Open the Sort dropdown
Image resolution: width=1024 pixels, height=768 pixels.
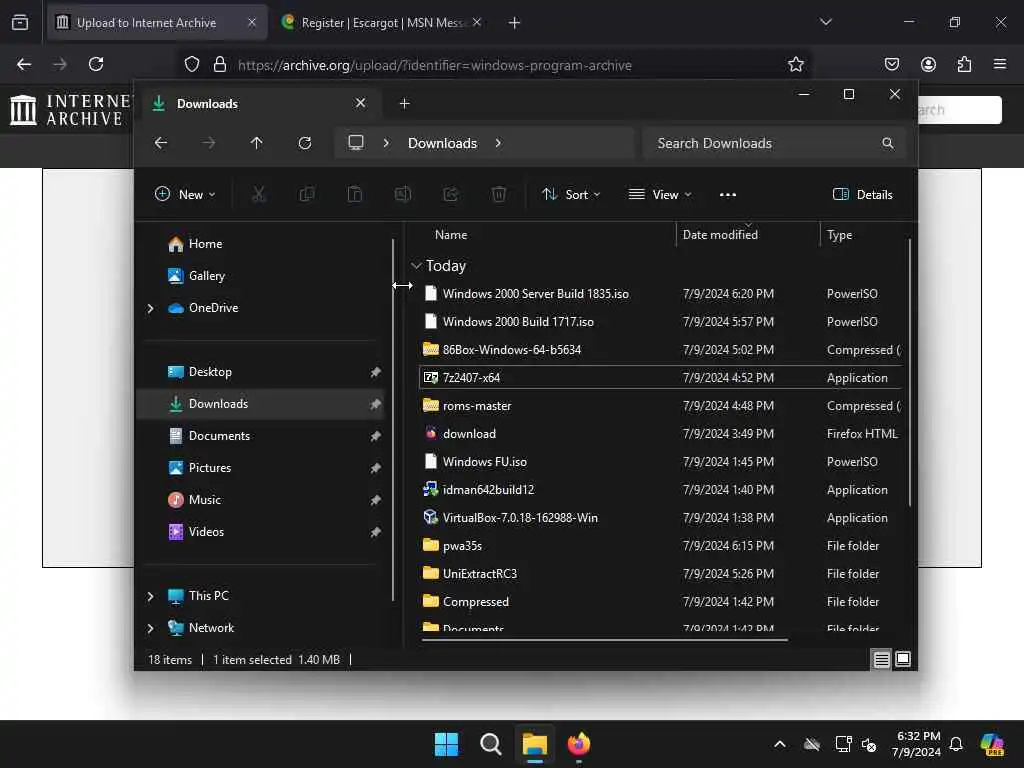(571, 195)
